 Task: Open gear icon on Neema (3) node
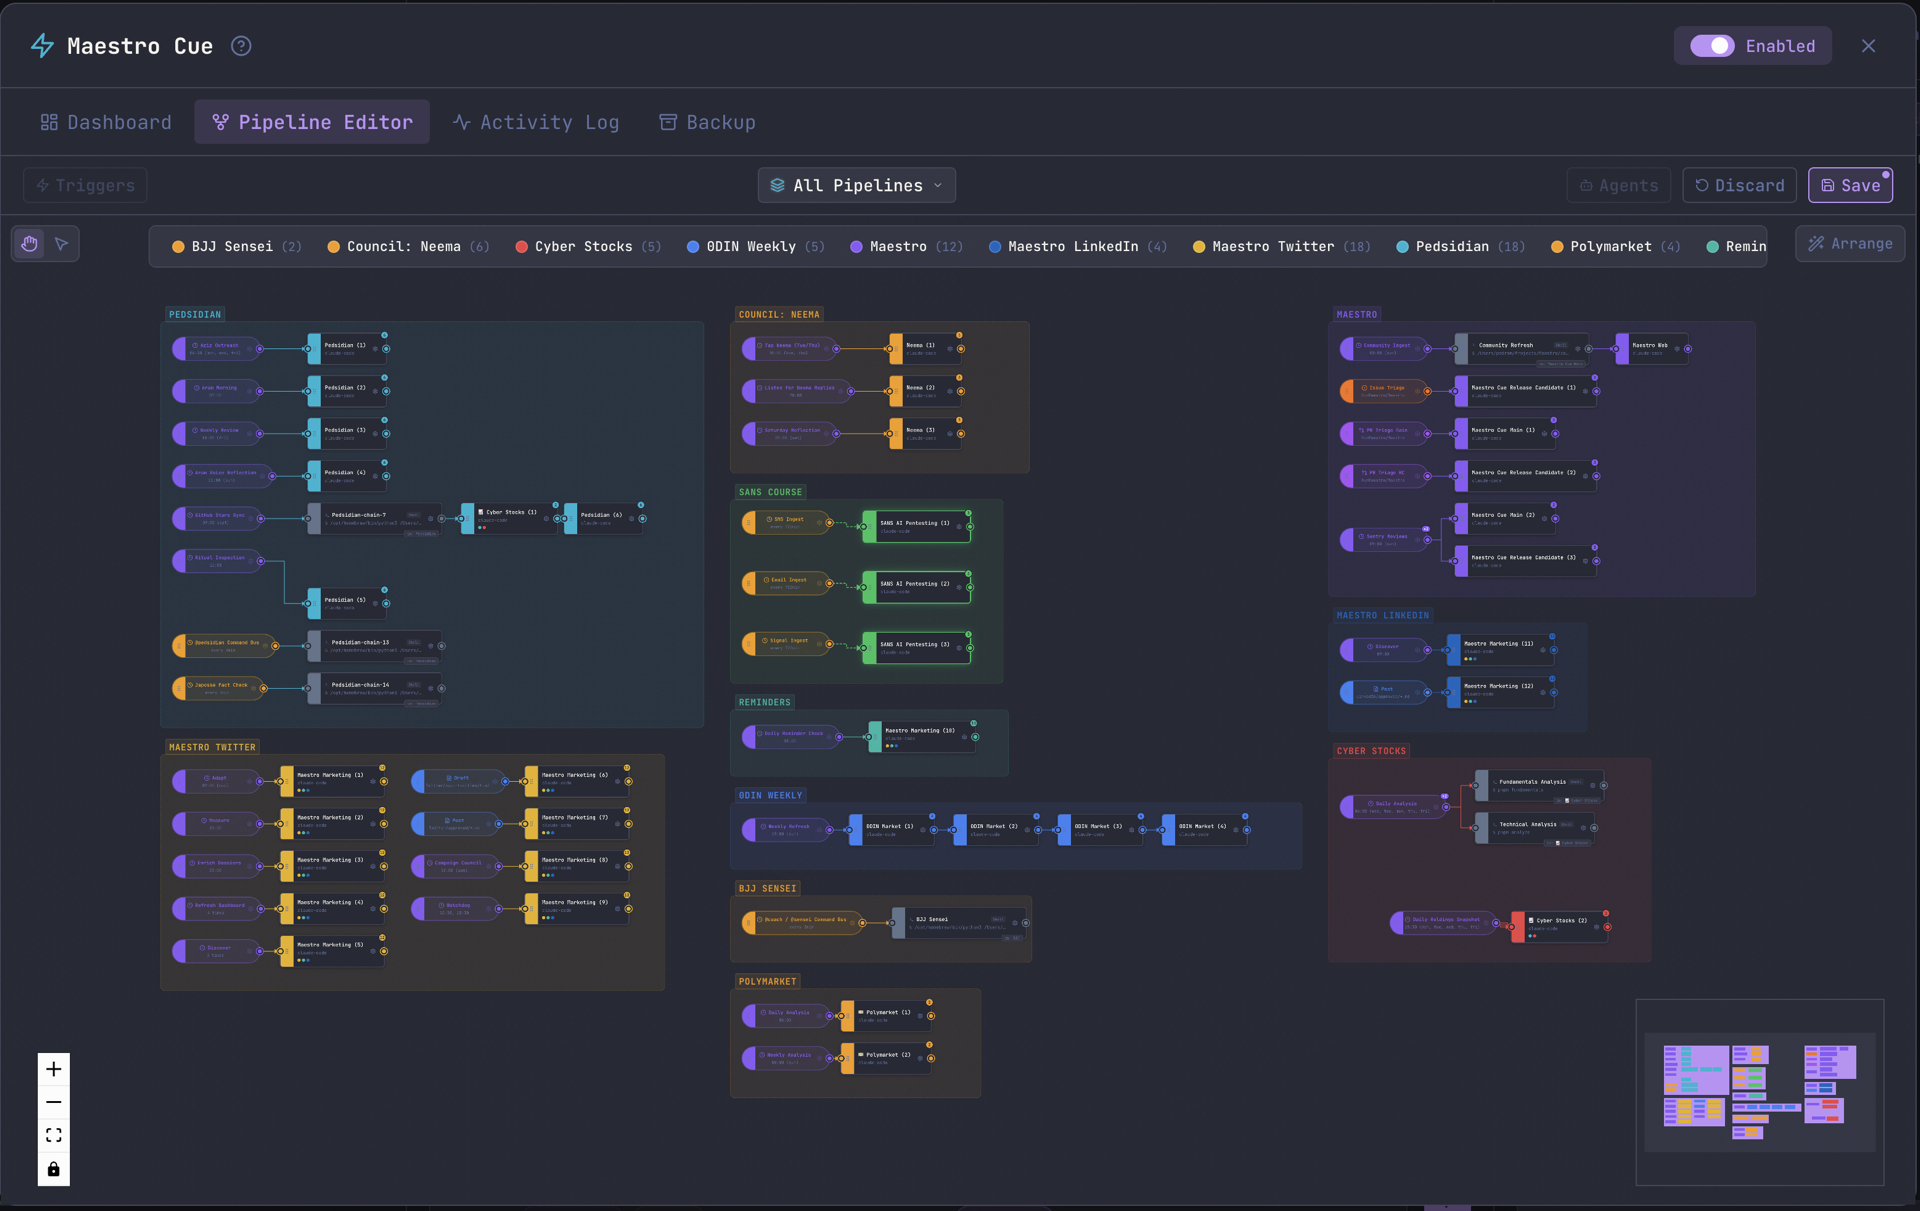tap(950, 434)
